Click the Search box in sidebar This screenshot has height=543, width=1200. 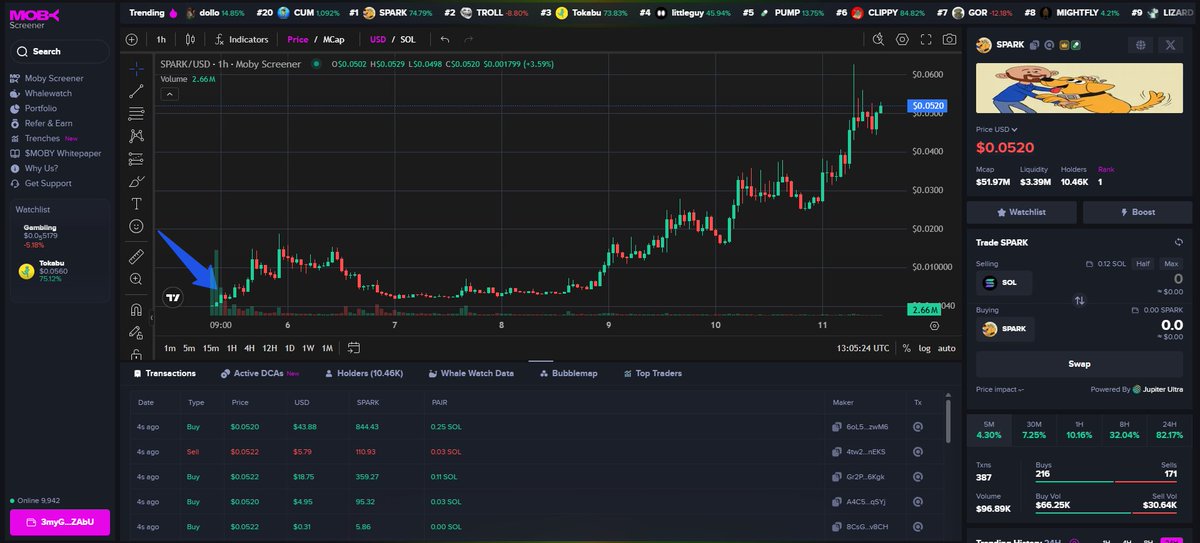(60, 51)
